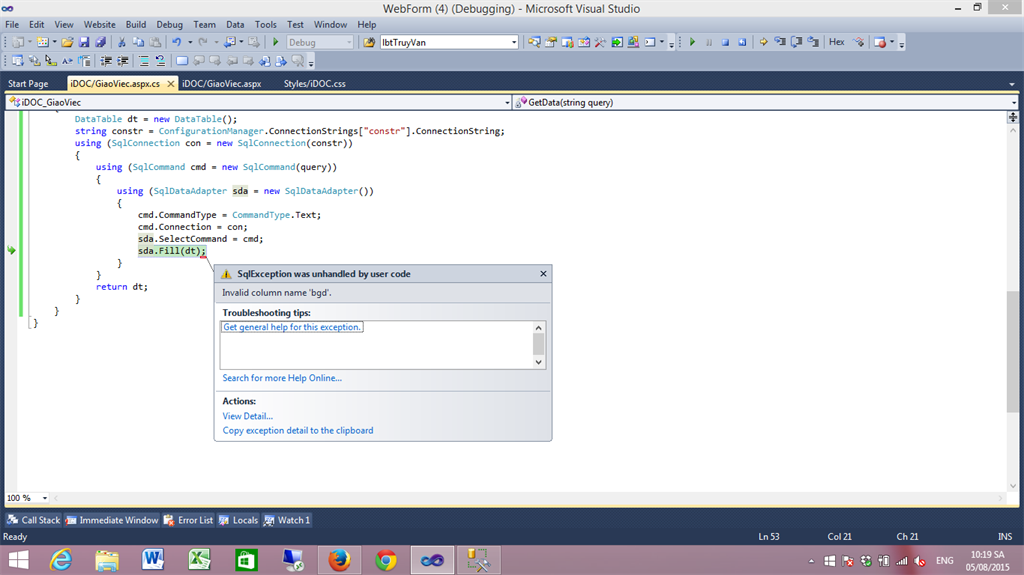Click the Start Debugging arrow by Debug combo
This screenshot has width=1024, height=575.
[x=276, y=42]
